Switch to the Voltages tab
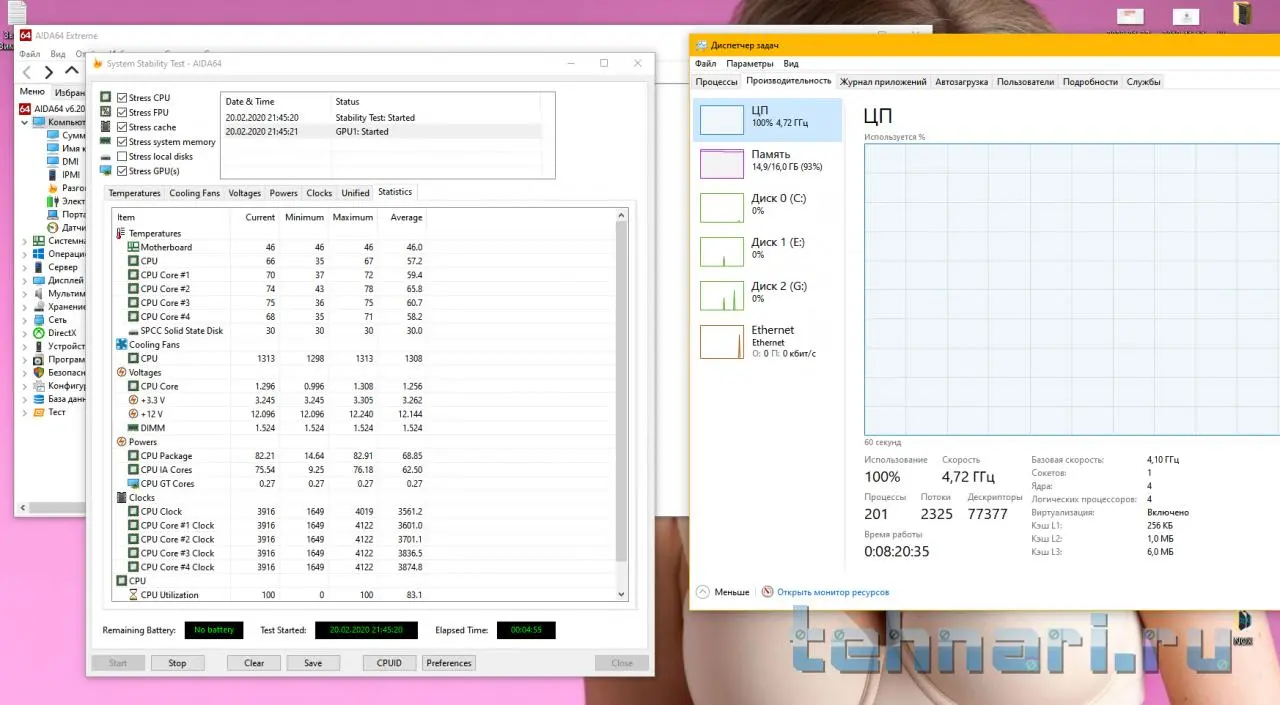Screen dimensions: 1280x705 pos(245,193)
